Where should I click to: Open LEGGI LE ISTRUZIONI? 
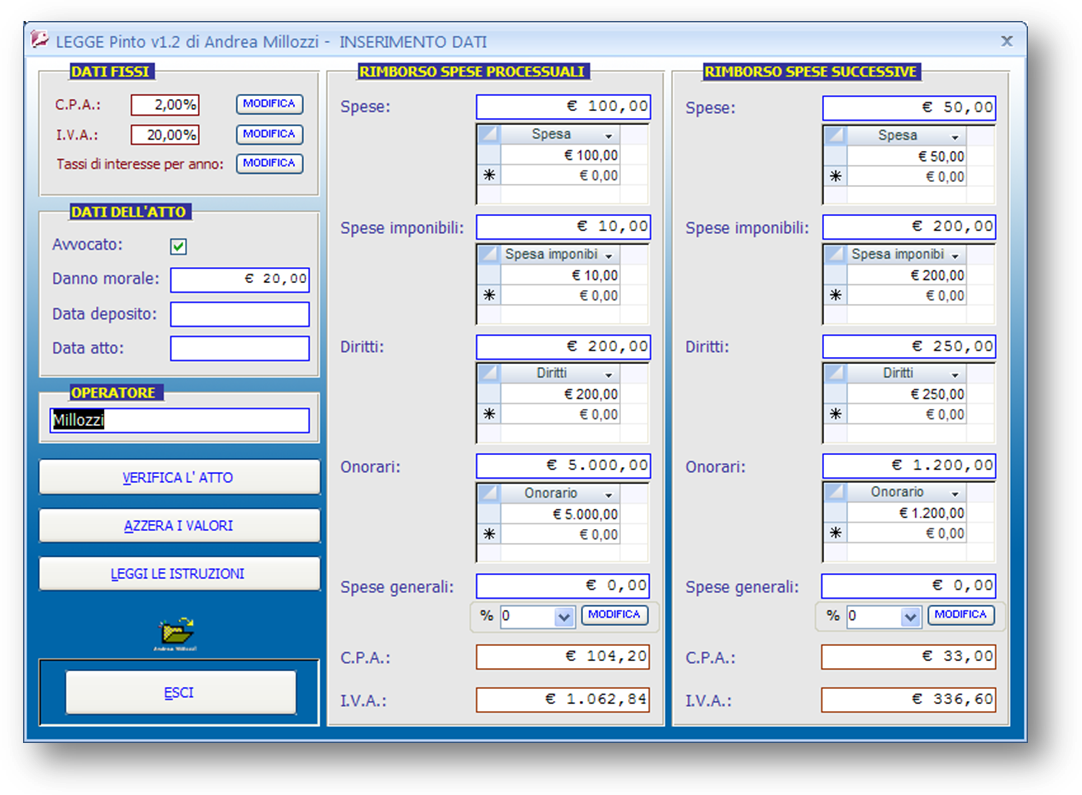(x=179, y=574)
